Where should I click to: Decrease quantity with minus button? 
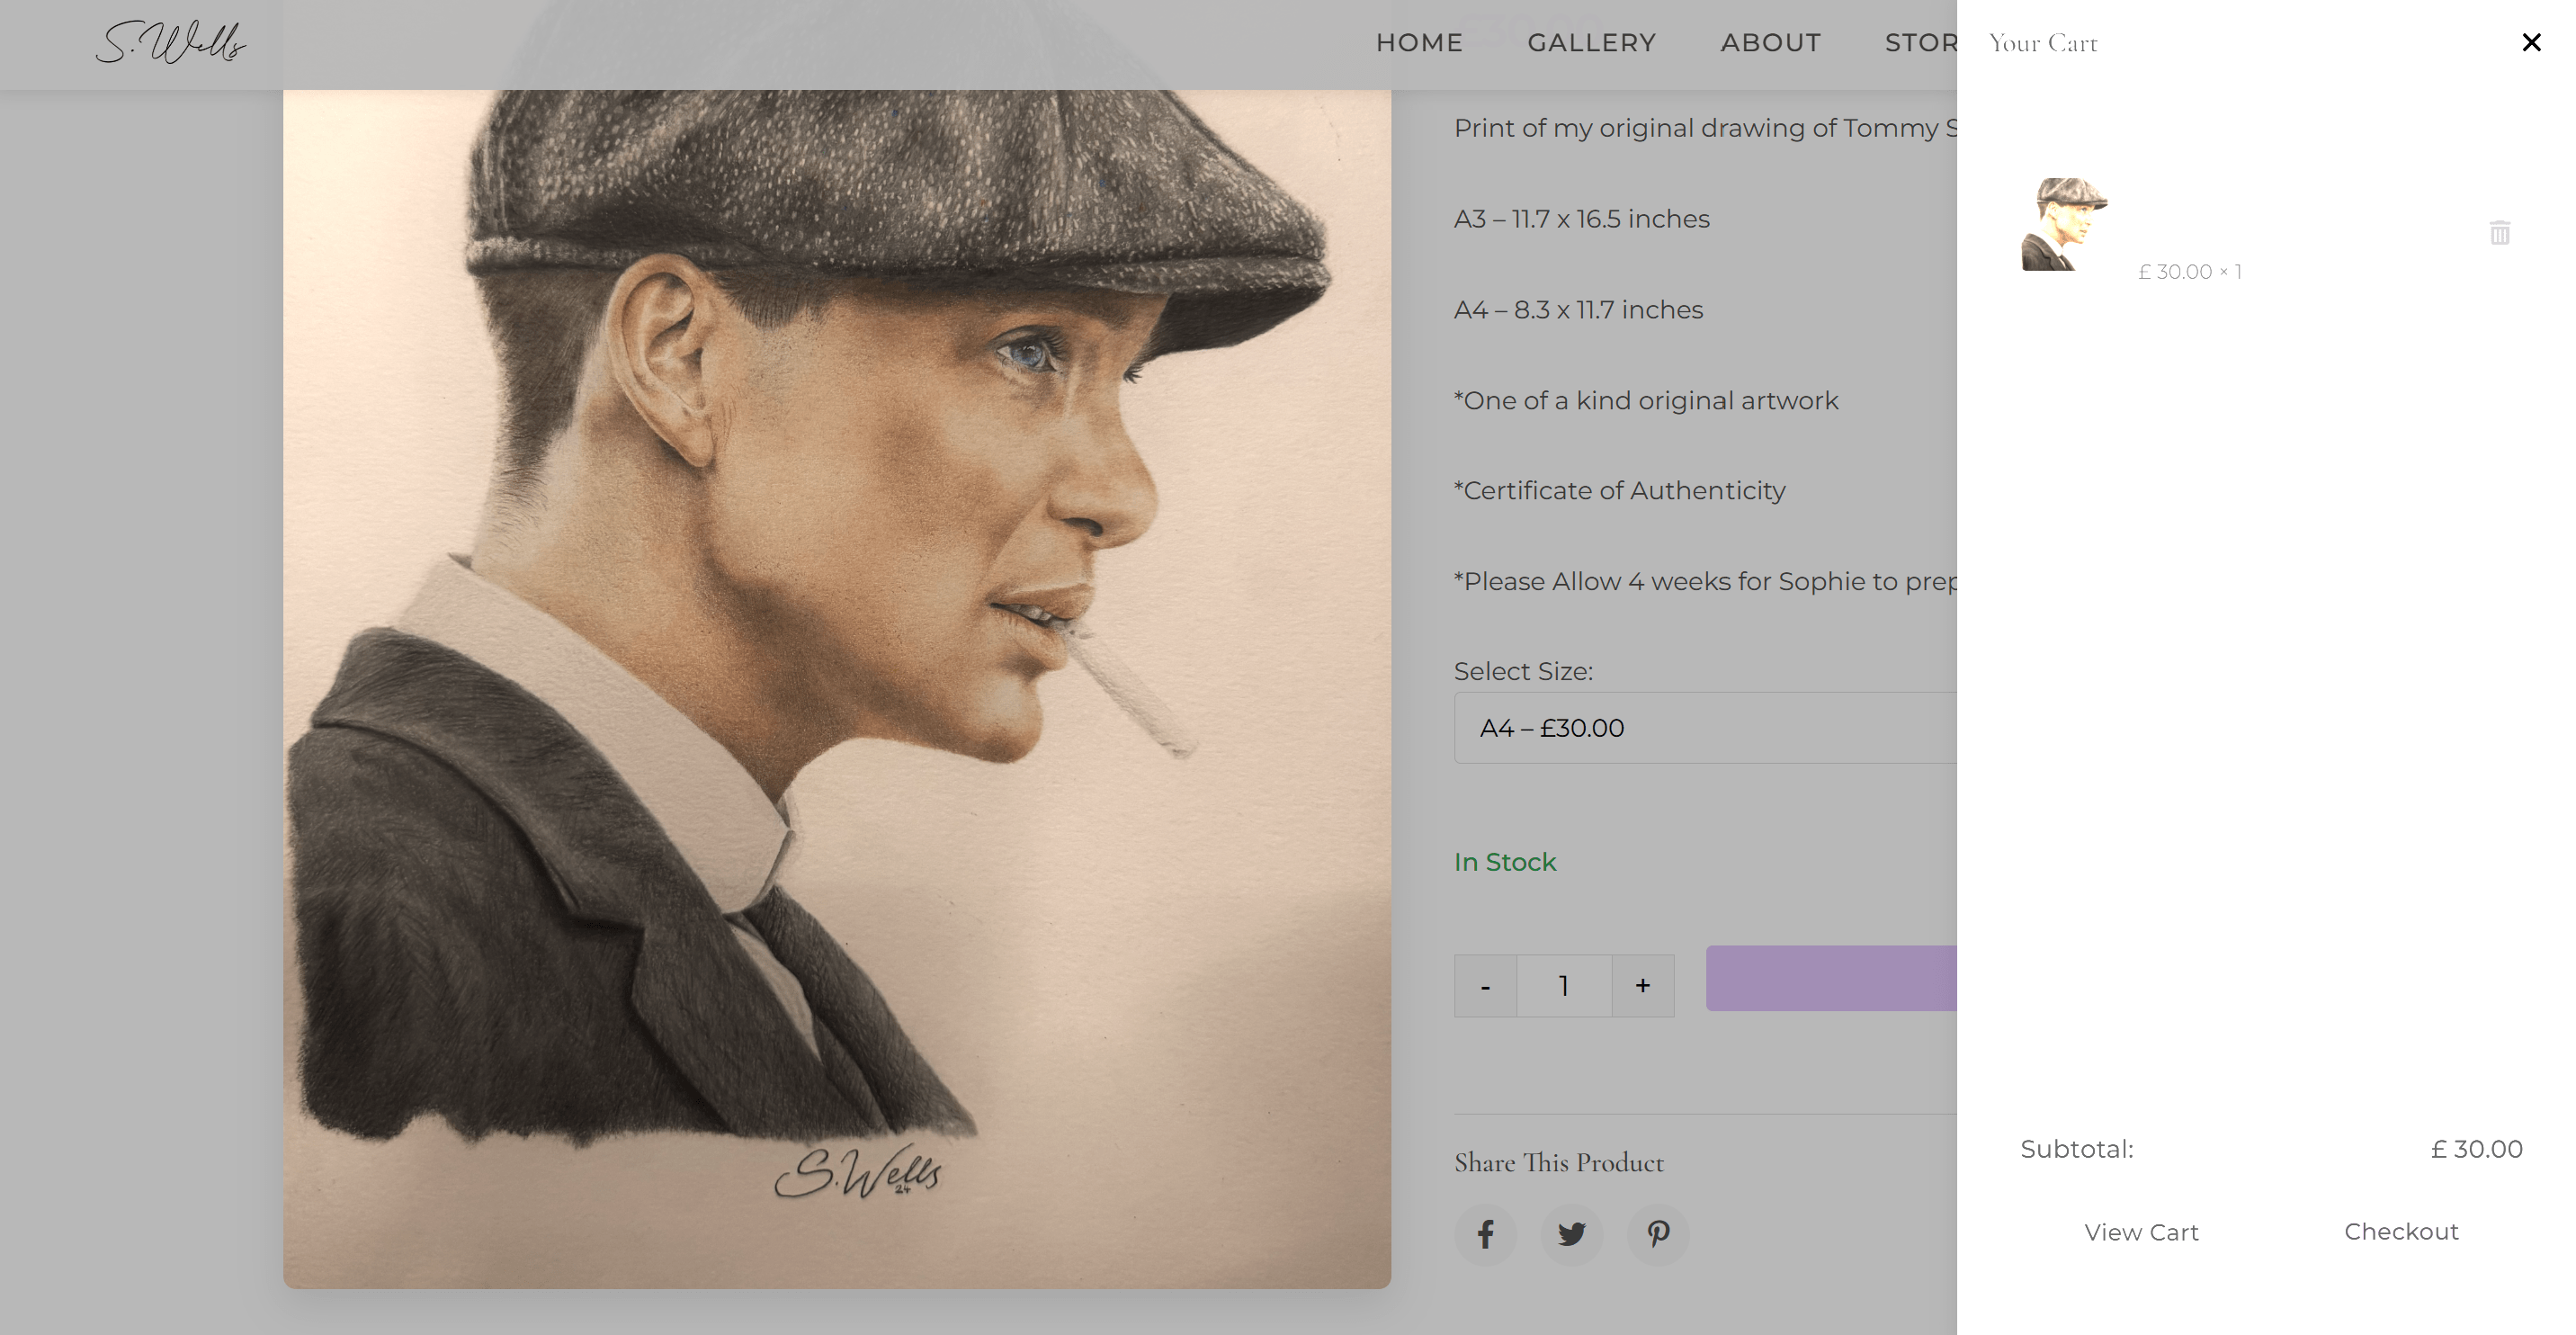pyautogui.click(x=1485, y=986)
